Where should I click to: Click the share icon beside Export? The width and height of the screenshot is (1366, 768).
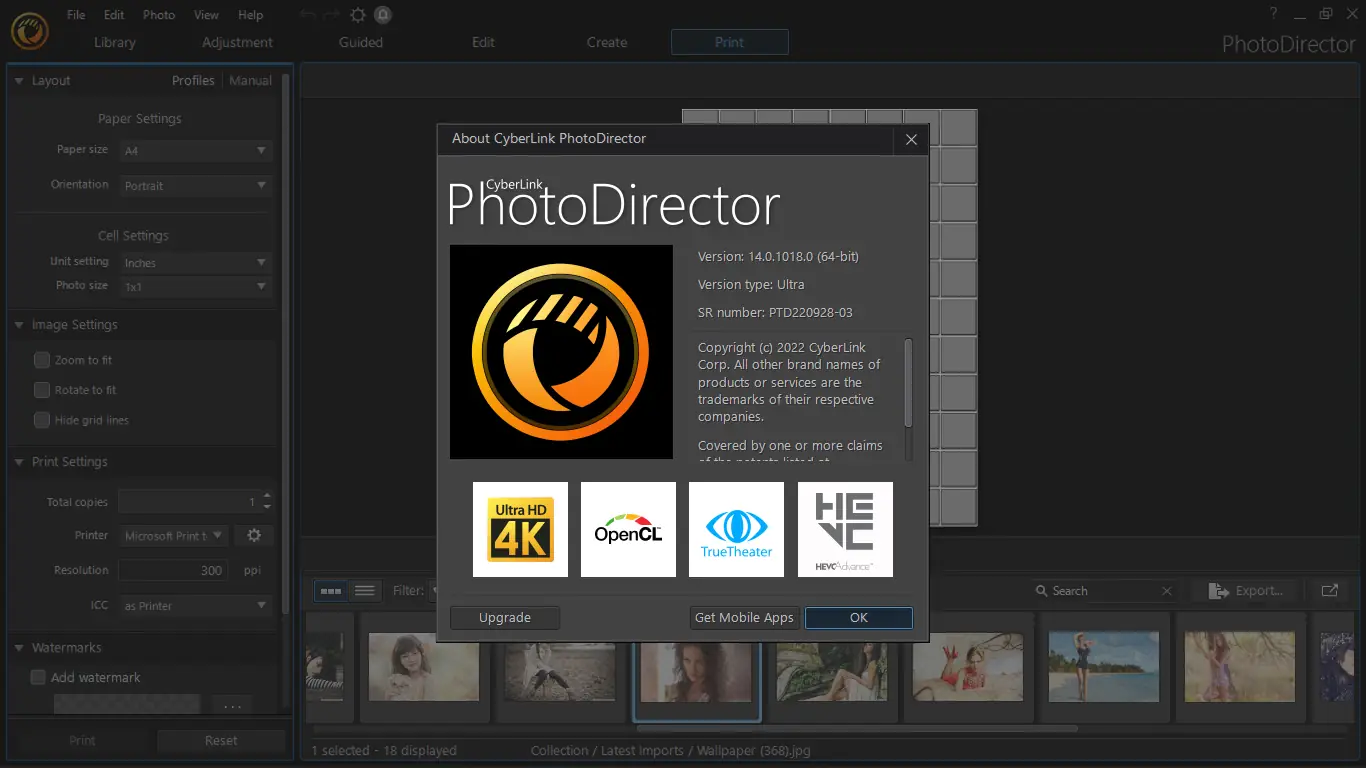[1329, 591]
